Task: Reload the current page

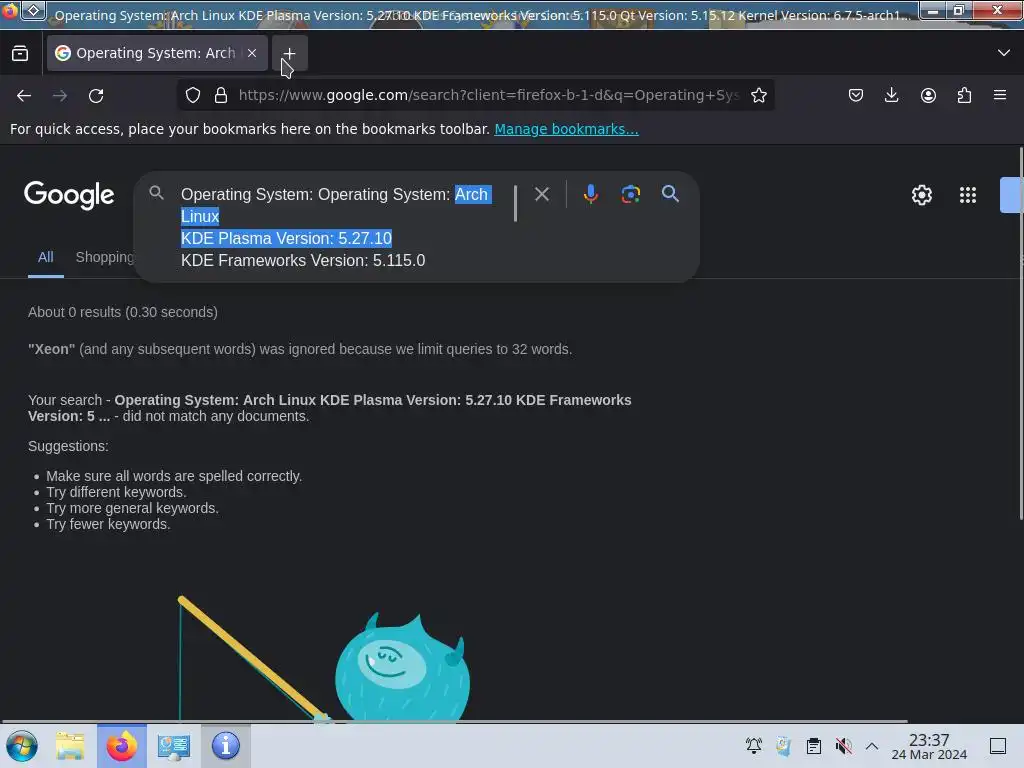Action: click(96, 95)
